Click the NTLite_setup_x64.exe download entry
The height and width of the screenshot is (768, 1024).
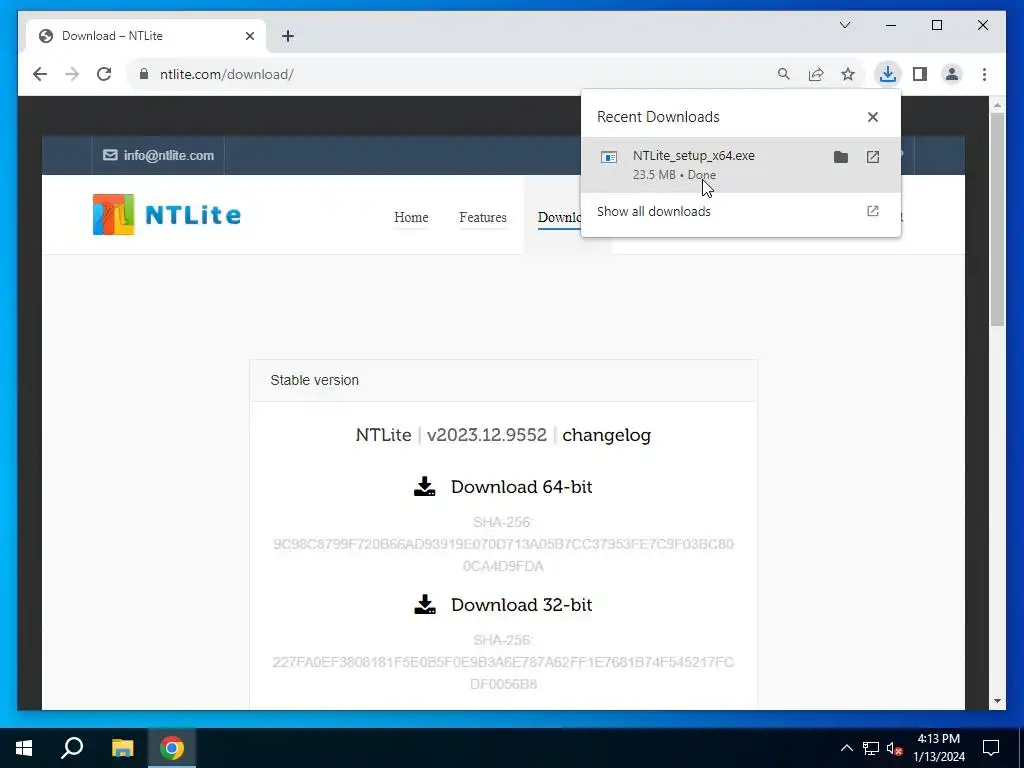click(741, 165)
